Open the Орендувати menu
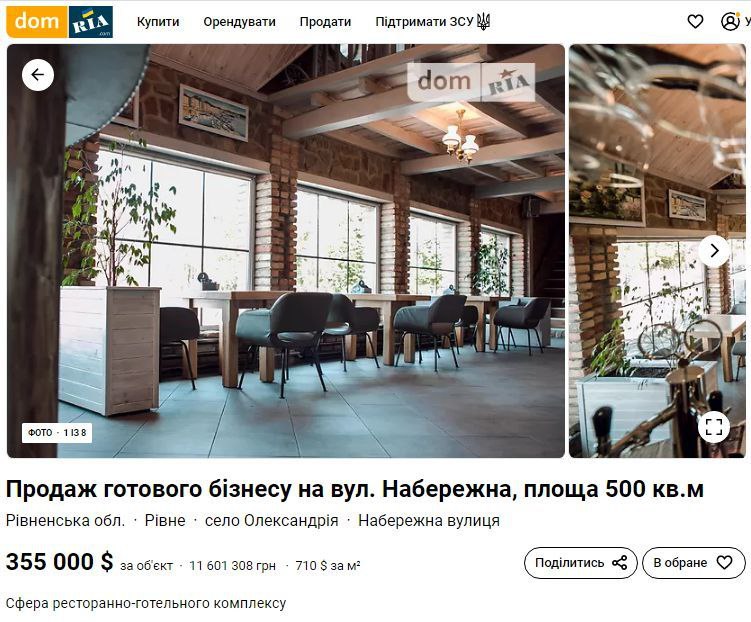 239,22
